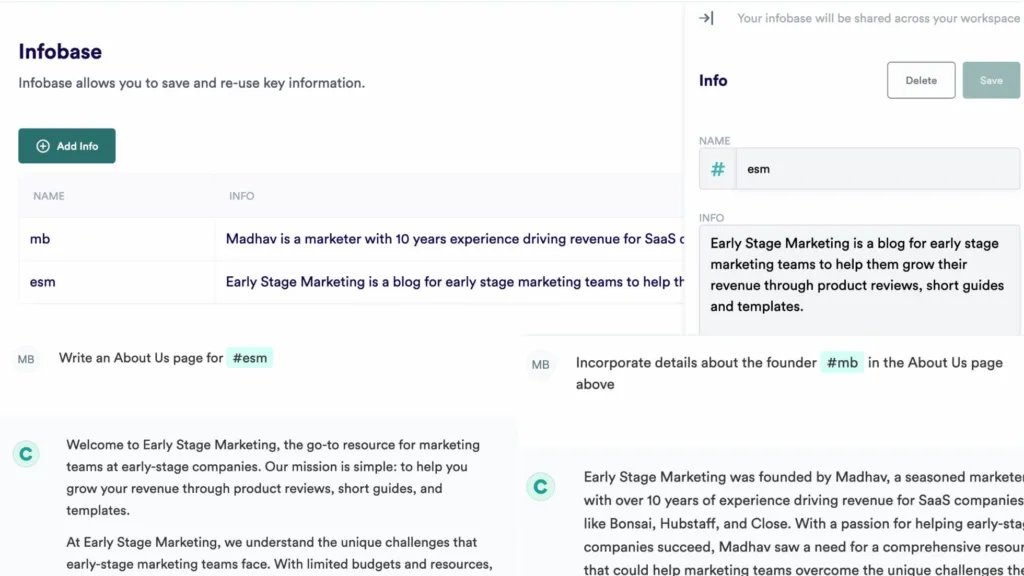This screenshot has height=576, width=1024.
Task: Click the #esm tag in the prompt
Action: tap(249, 358)
